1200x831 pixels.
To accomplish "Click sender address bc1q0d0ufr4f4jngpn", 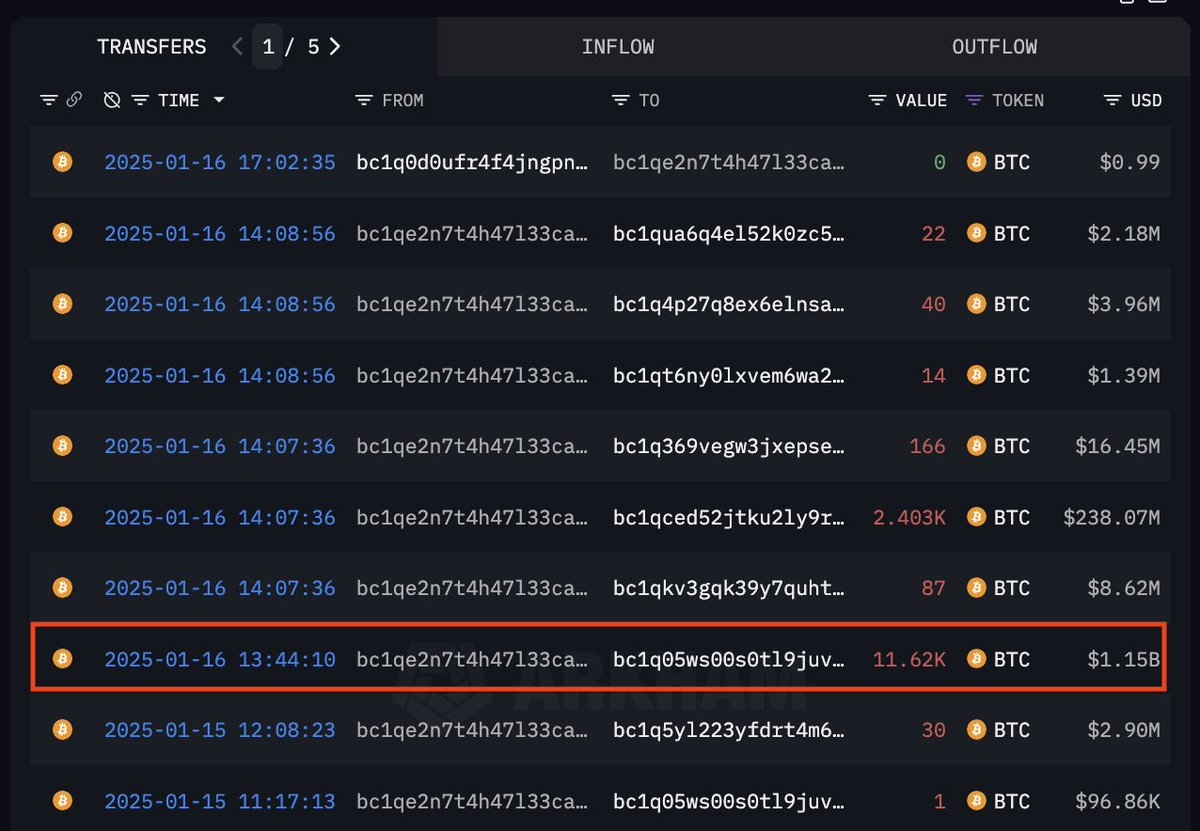I will 472,162.
